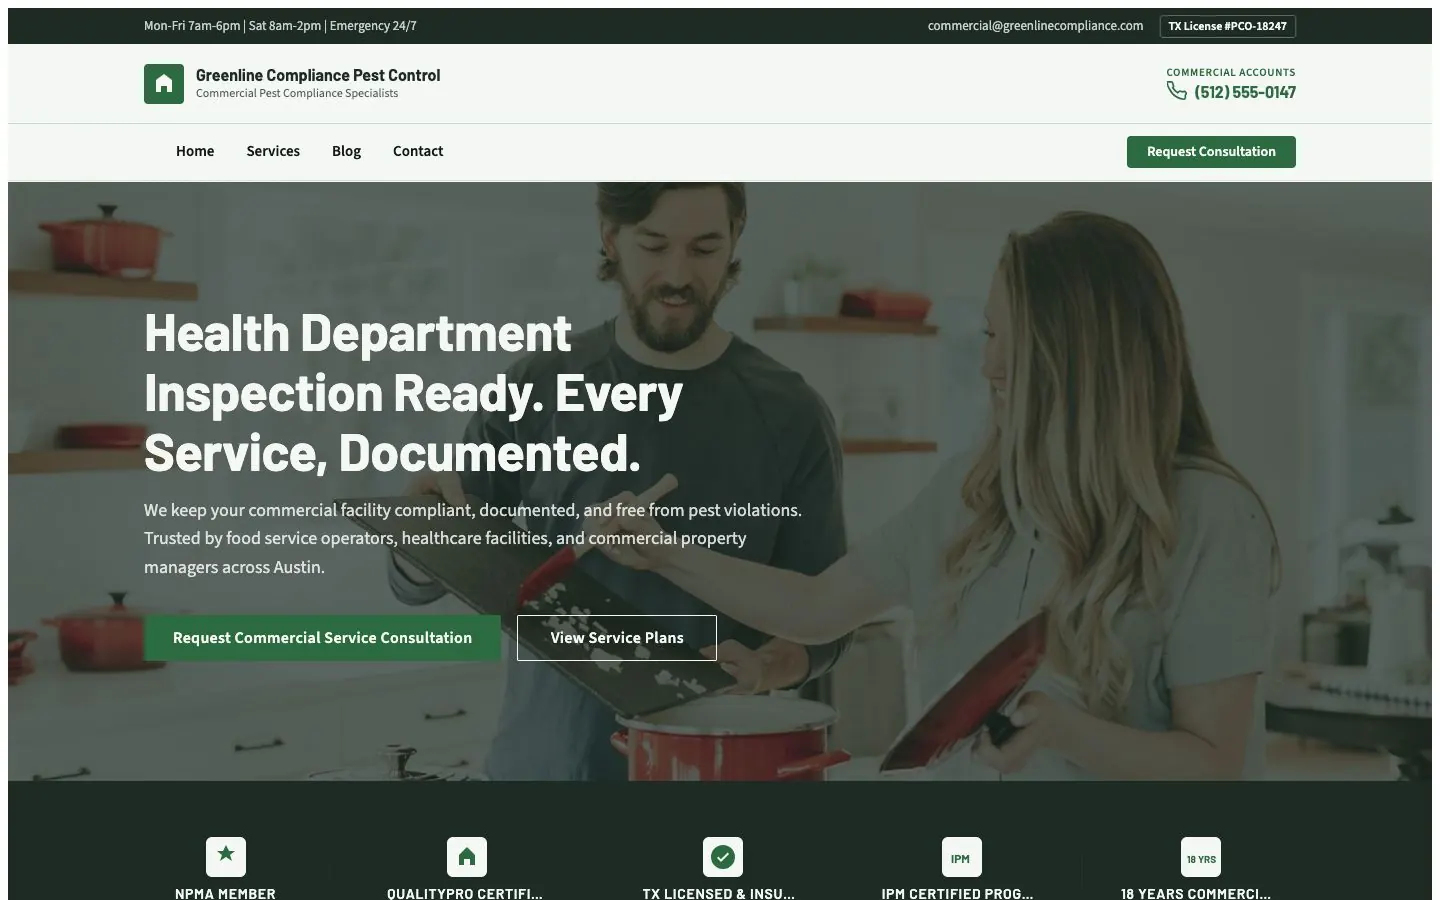Email commercial@greenlinecompliance.com
Image resolution: width=1440 pixels, height=900 pixels.
(1035, 26)
